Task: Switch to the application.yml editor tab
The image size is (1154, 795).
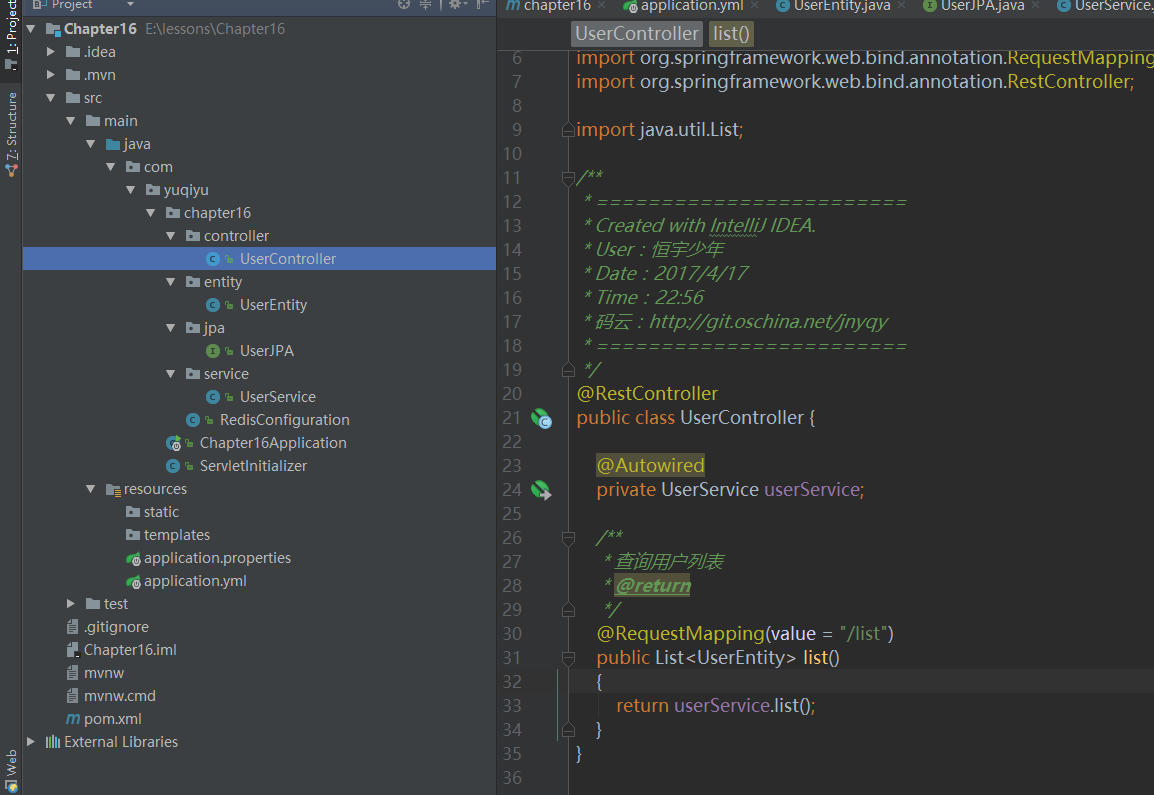Action: 692,6
